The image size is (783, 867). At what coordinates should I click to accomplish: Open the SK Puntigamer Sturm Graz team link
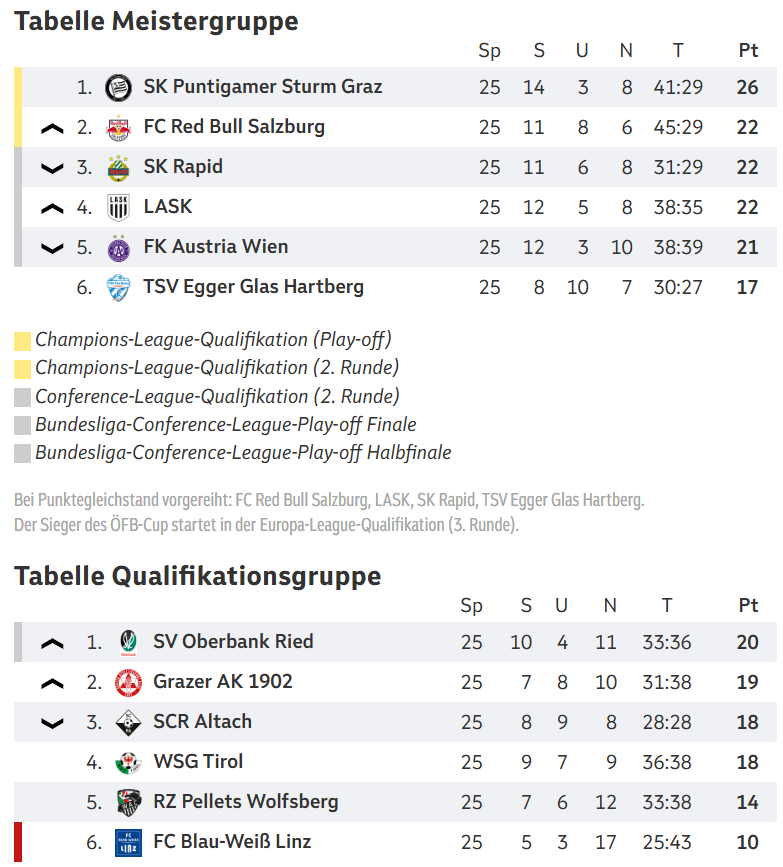pos(262,87)
